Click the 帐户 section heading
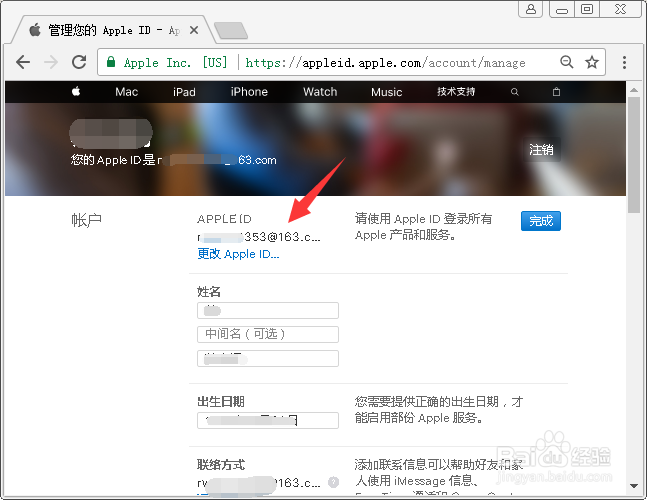This screenshot has height=500, width=647. pyautogui.click(x=86, y=220)
